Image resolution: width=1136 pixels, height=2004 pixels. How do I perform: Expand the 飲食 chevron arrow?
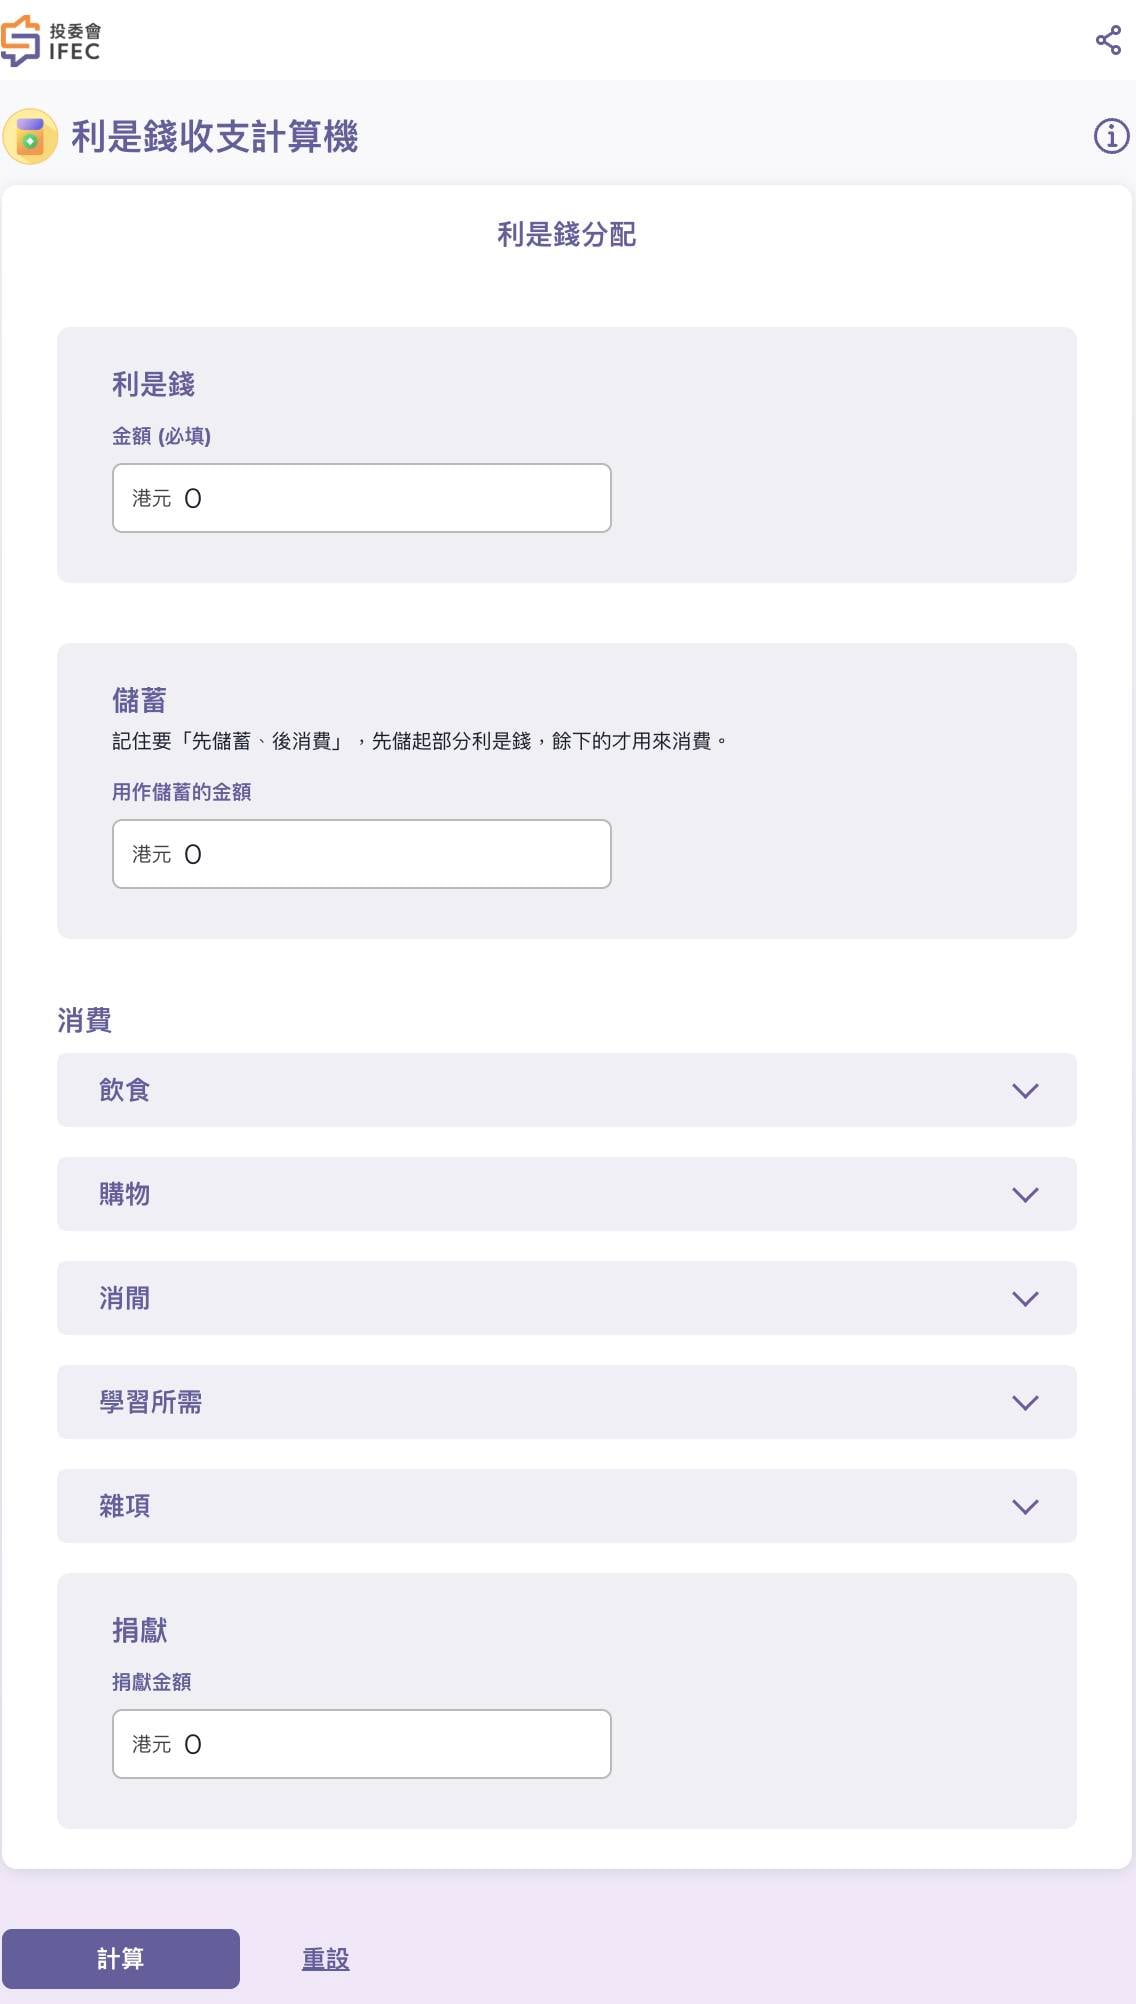(x=1025, y=1090)
